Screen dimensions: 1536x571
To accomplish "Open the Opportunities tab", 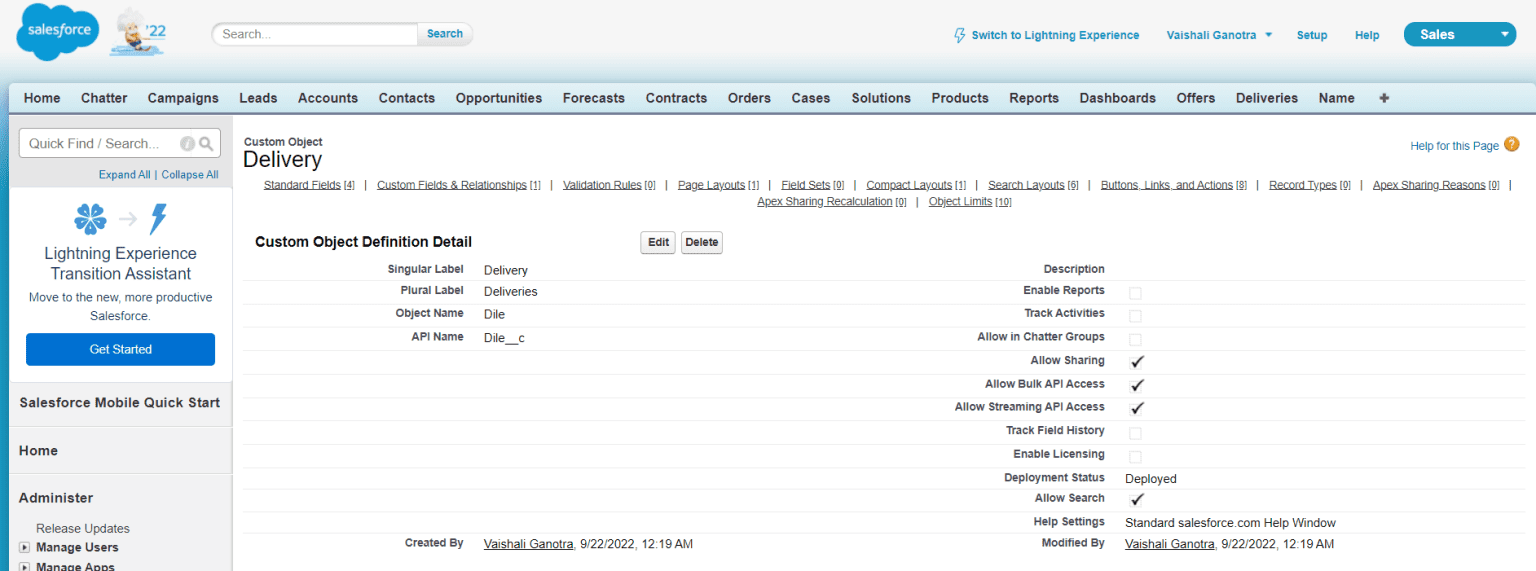I will click(x=499, y=98).
